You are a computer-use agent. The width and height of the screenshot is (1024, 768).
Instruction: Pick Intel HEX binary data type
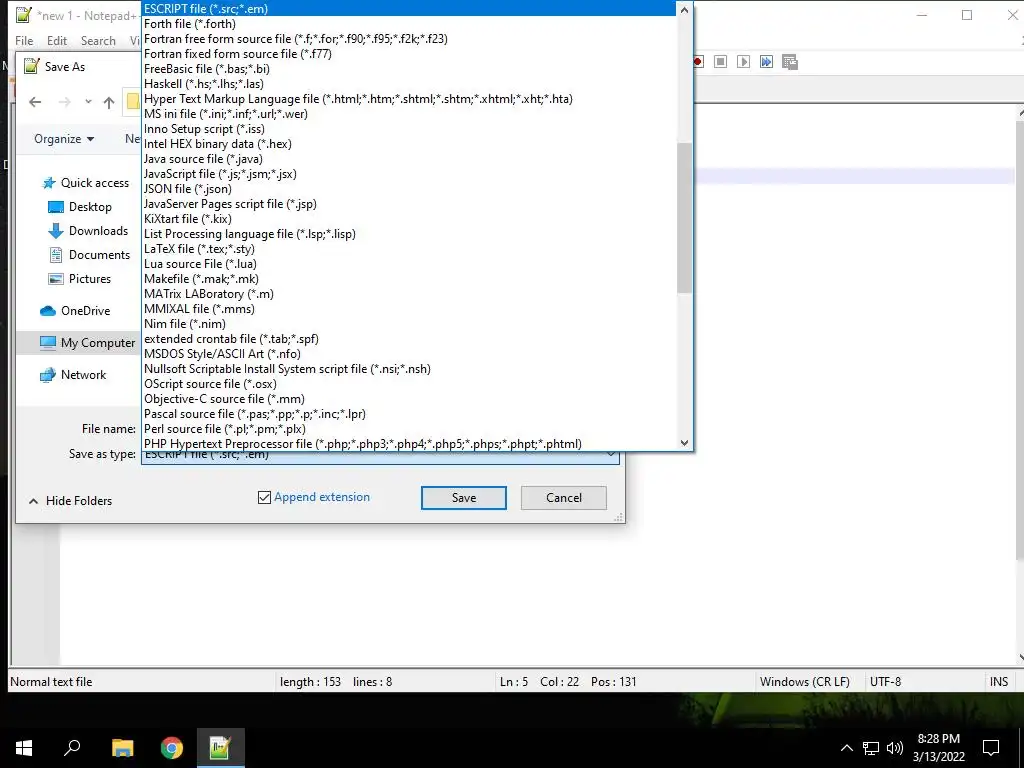408,144
